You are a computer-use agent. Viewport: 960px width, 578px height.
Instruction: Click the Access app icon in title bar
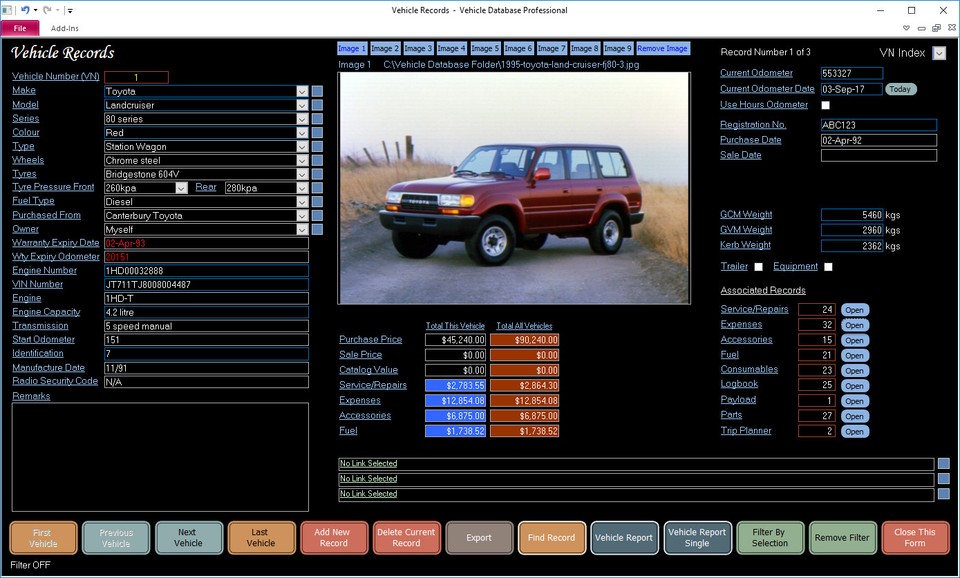pyautogui.click(x=7, y=10)
